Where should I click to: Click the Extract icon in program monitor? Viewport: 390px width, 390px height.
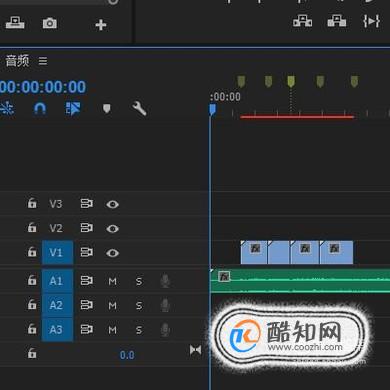tap(337, 21)
